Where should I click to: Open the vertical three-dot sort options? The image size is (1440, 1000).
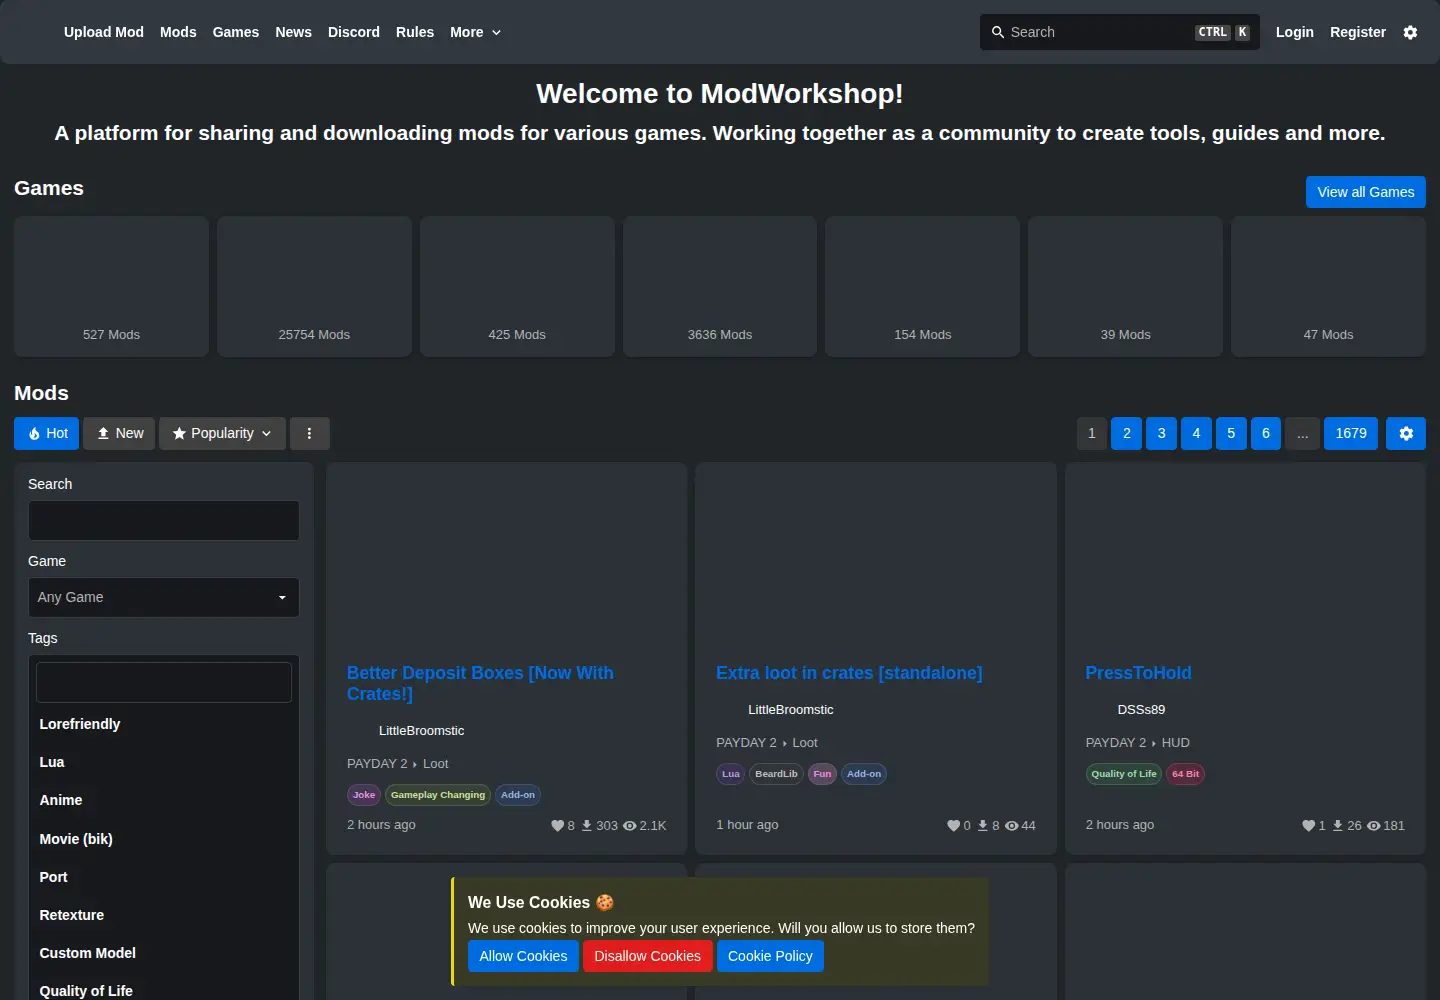[309, 433]
